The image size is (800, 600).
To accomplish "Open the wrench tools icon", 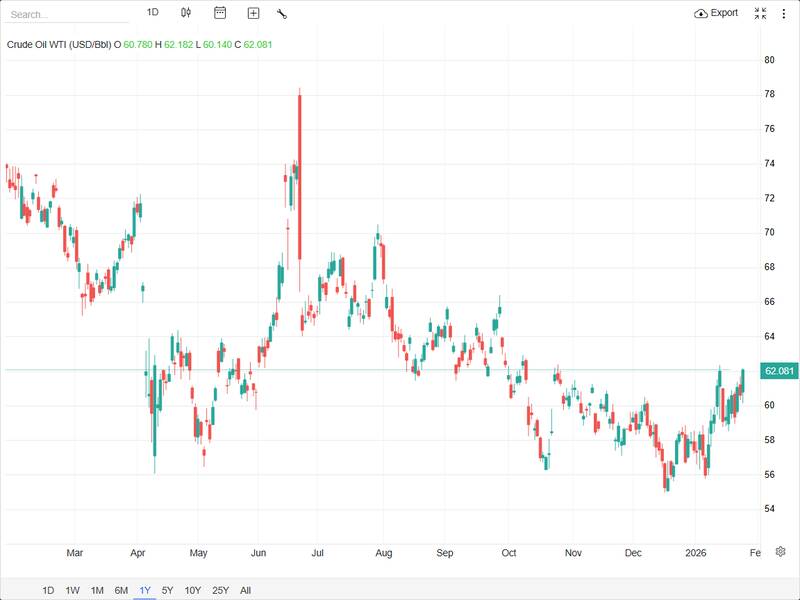I will point(282,13).
